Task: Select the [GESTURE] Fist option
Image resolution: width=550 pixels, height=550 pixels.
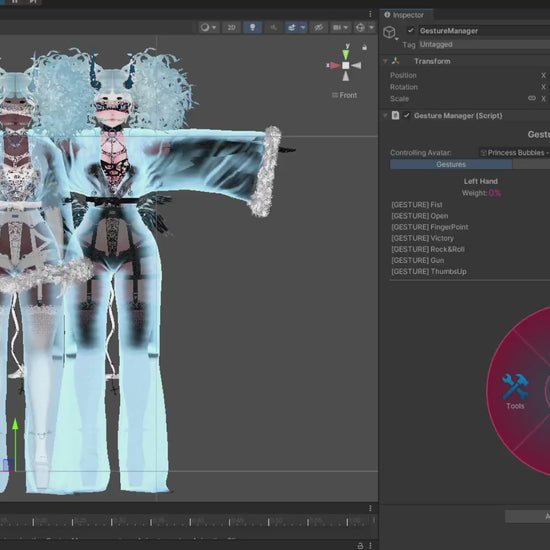Action: [x=417, y=204]
